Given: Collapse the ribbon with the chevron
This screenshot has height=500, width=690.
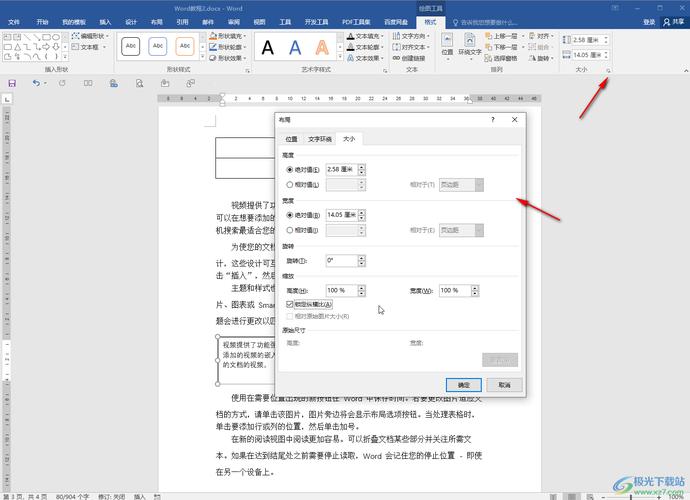Looking at the screenshot, I should pos(686,70).
